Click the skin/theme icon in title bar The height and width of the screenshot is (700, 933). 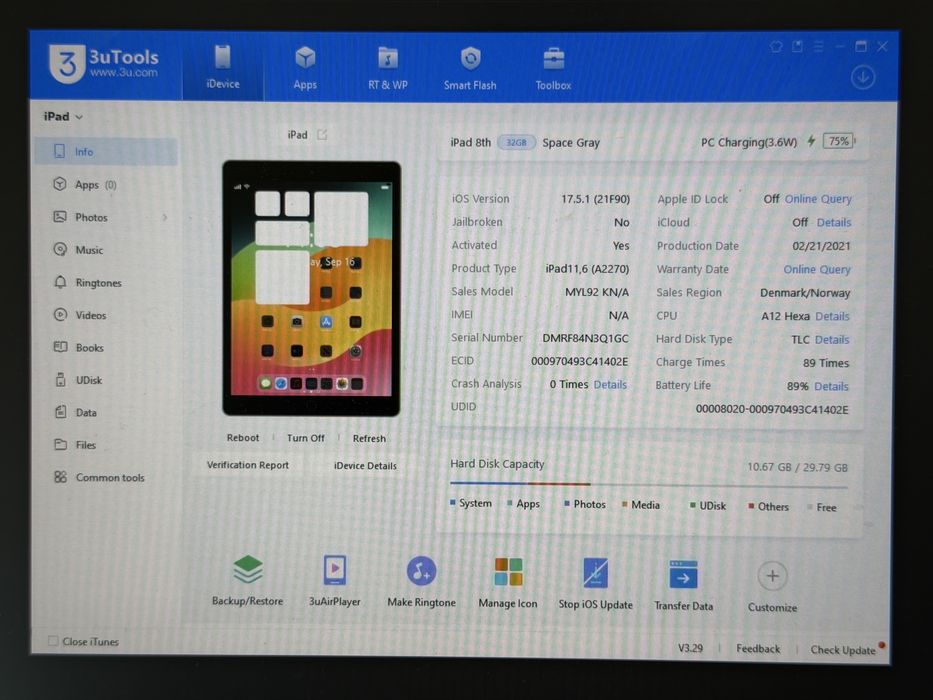(776, 46)
